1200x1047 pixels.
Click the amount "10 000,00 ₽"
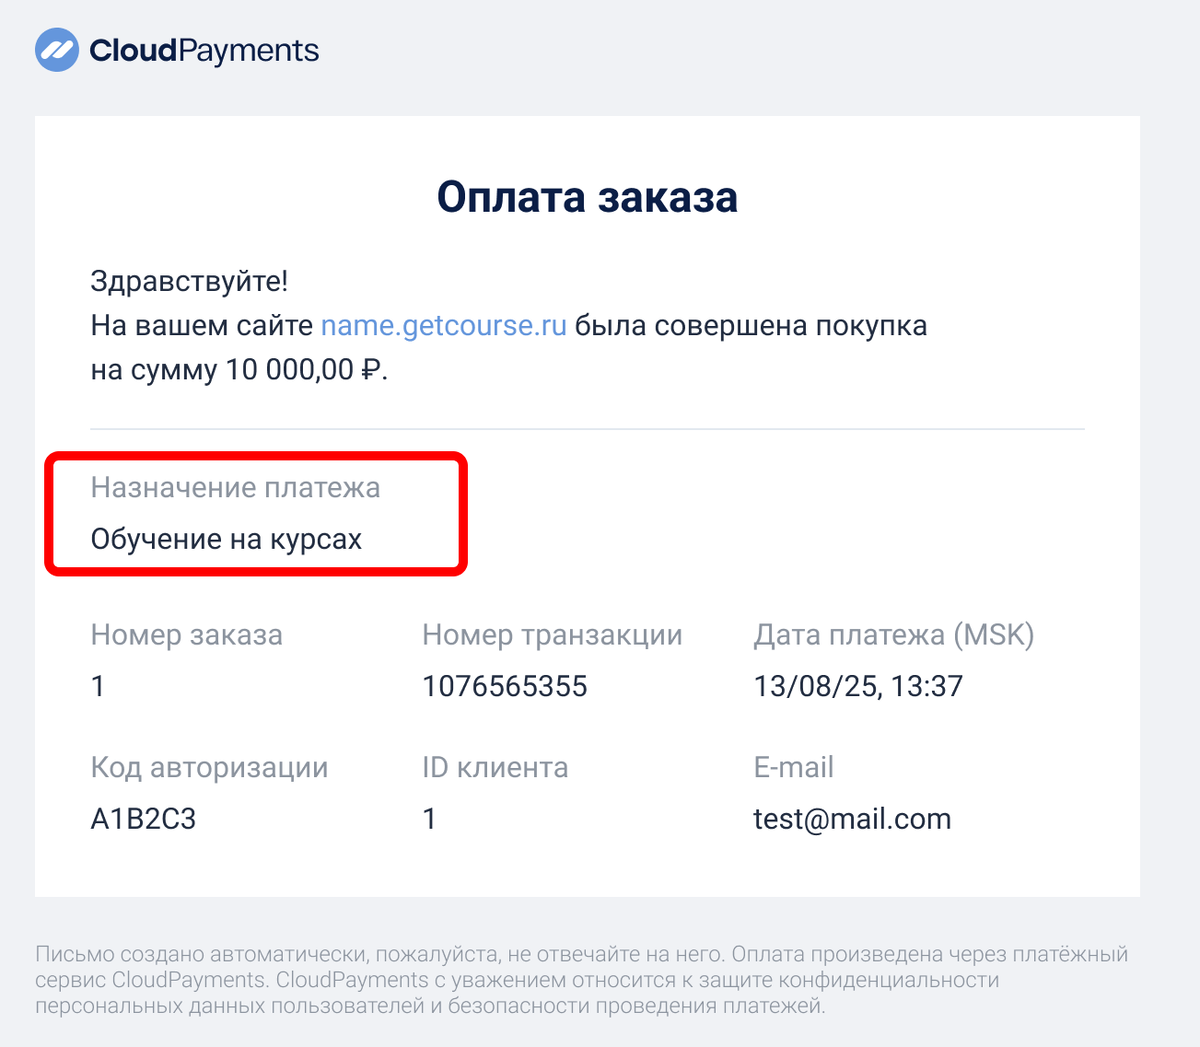click(x=304, y=370)
